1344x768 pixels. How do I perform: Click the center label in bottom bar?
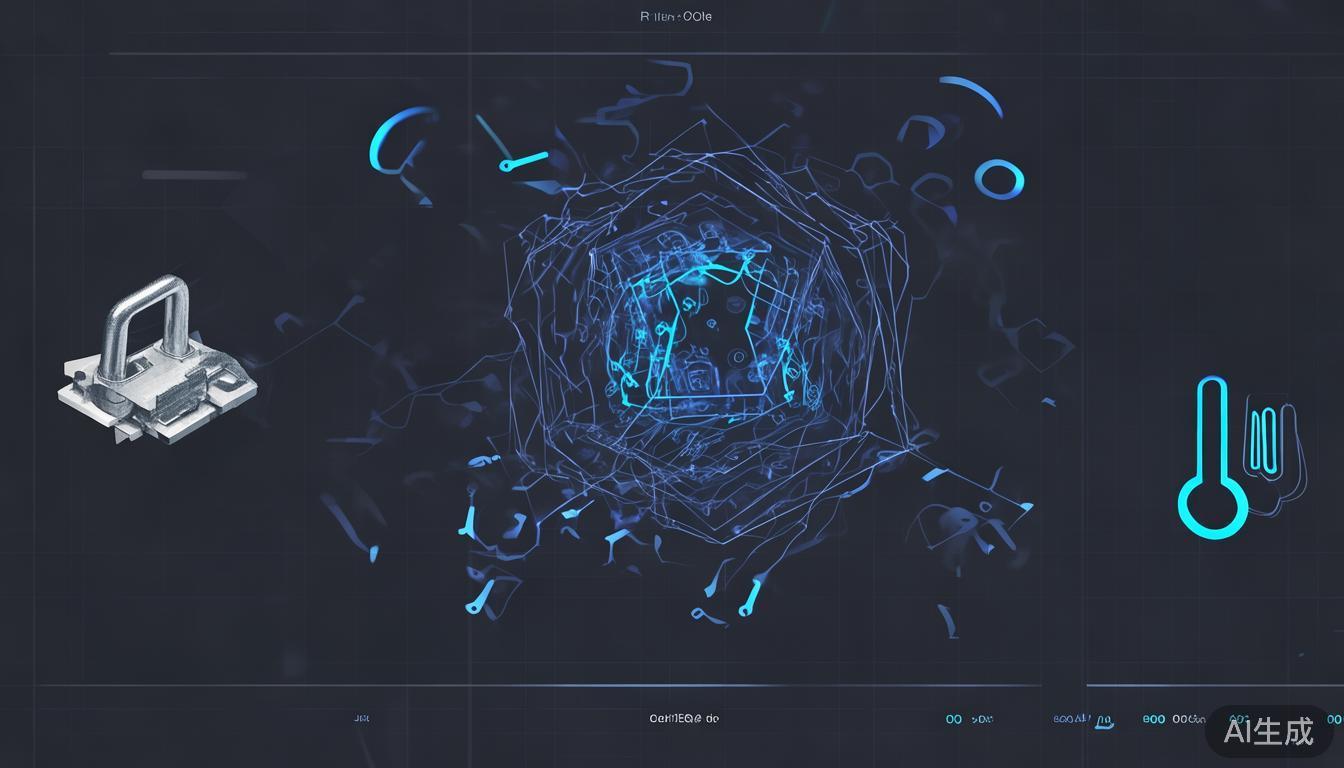pos(684,718)
